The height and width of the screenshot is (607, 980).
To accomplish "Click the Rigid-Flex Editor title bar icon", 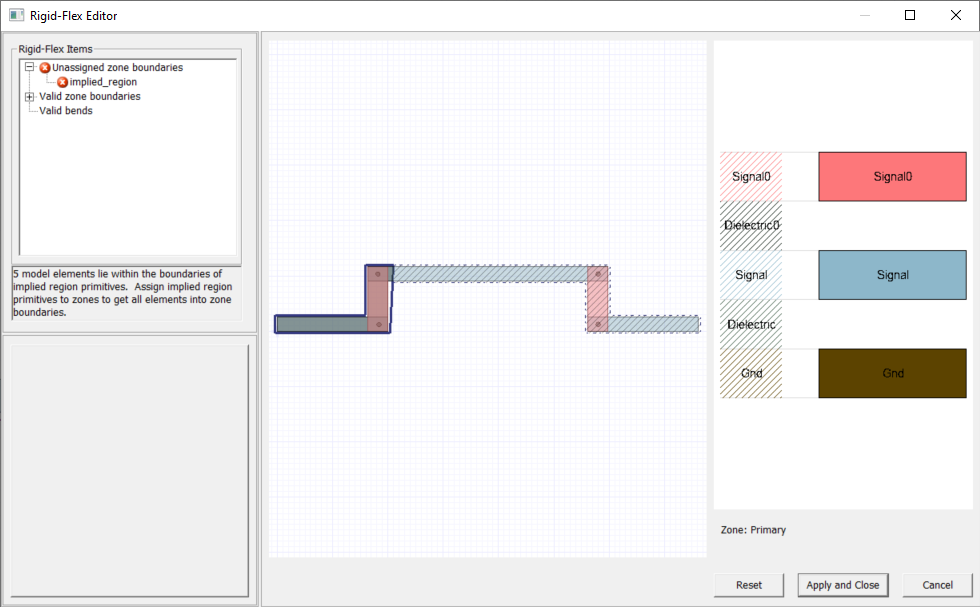I will tap(14, 15).
